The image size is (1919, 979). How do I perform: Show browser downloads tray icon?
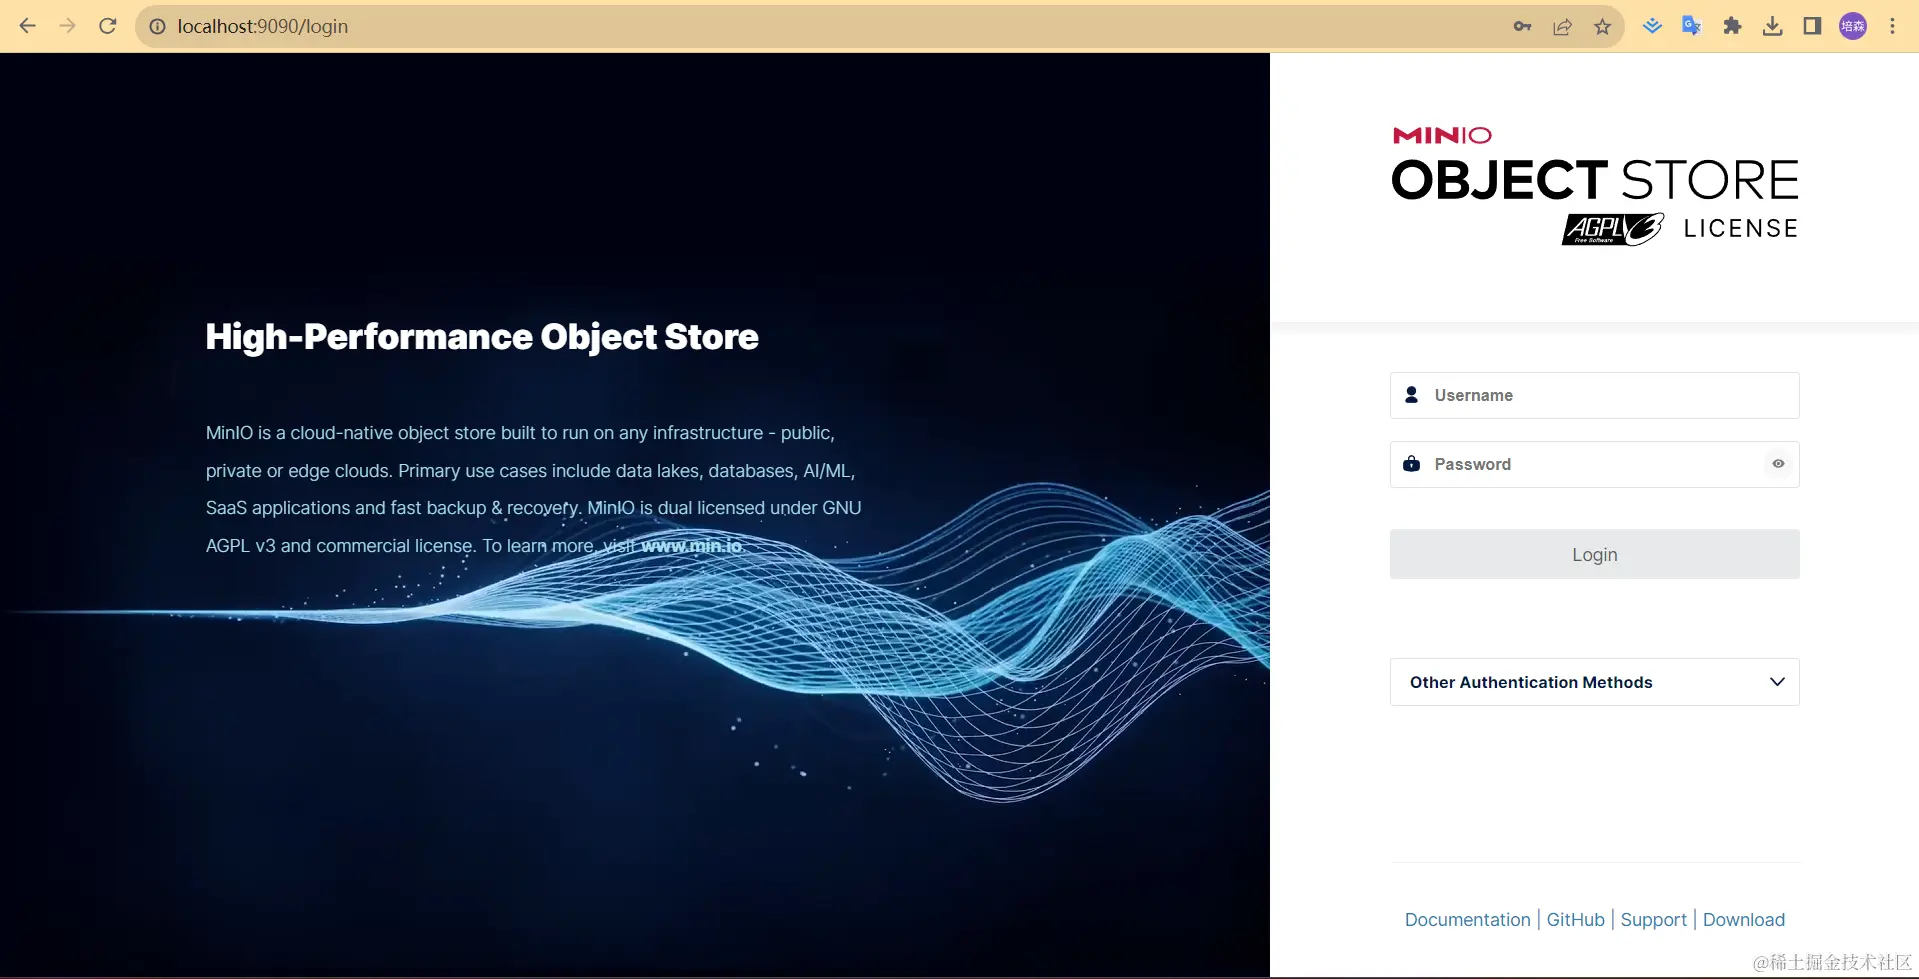pyautogui.click(x=1772, y=26)
